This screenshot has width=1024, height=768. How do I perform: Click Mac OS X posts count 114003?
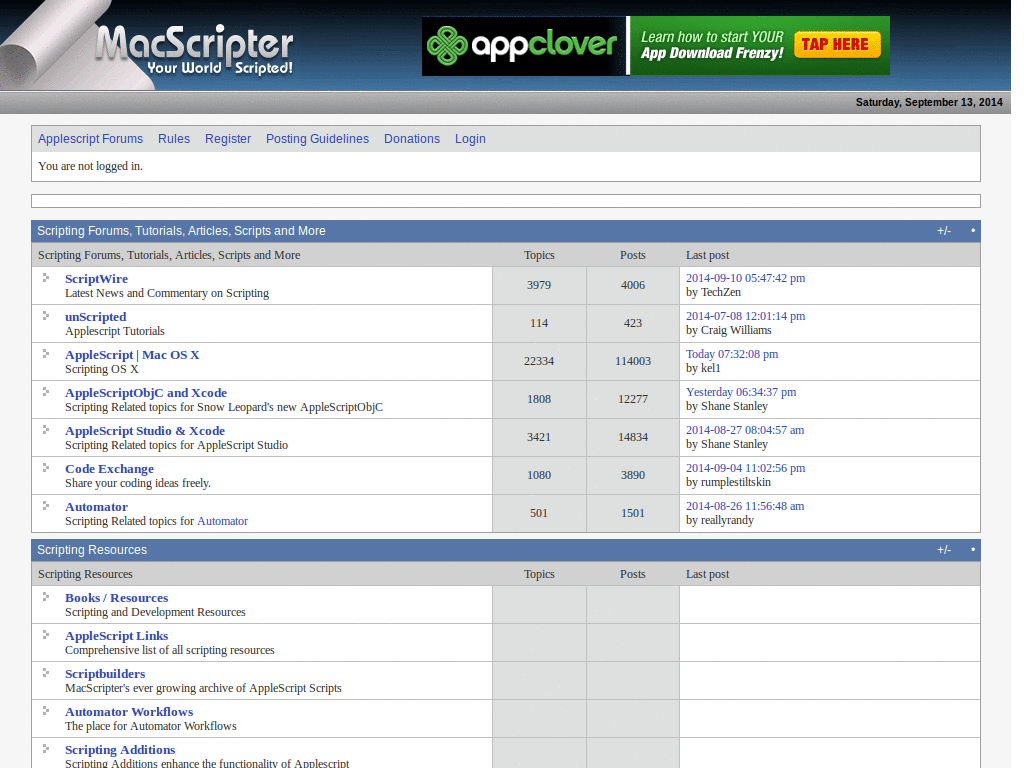(x=633, y=360)
